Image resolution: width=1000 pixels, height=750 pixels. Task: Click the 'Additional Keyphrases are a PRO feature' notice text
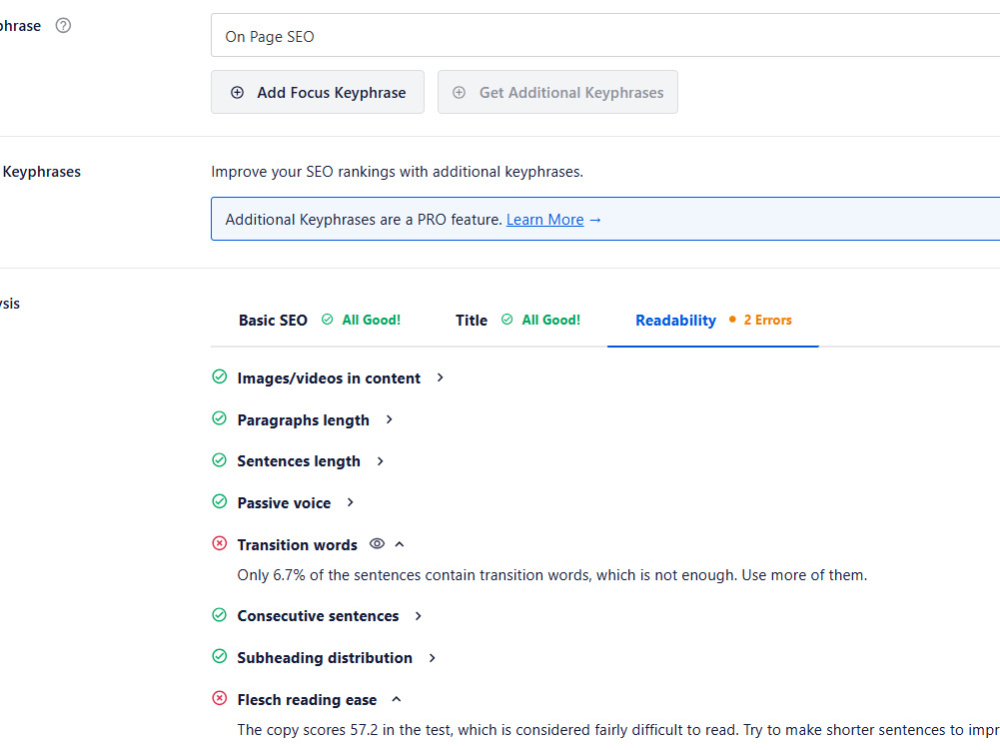(364, 220)
